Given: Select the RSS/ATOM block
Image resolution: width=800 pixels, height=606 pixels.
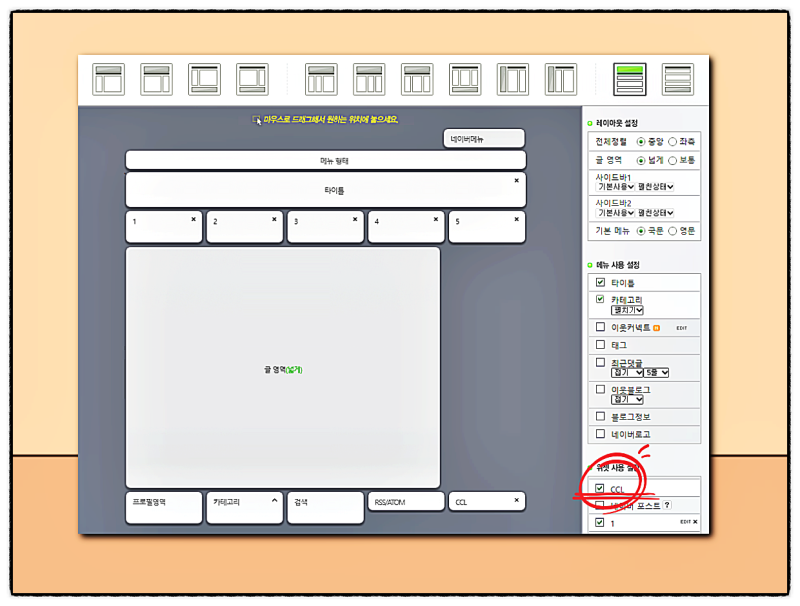Looking at the screenshot, I should (x=406, y=502).
